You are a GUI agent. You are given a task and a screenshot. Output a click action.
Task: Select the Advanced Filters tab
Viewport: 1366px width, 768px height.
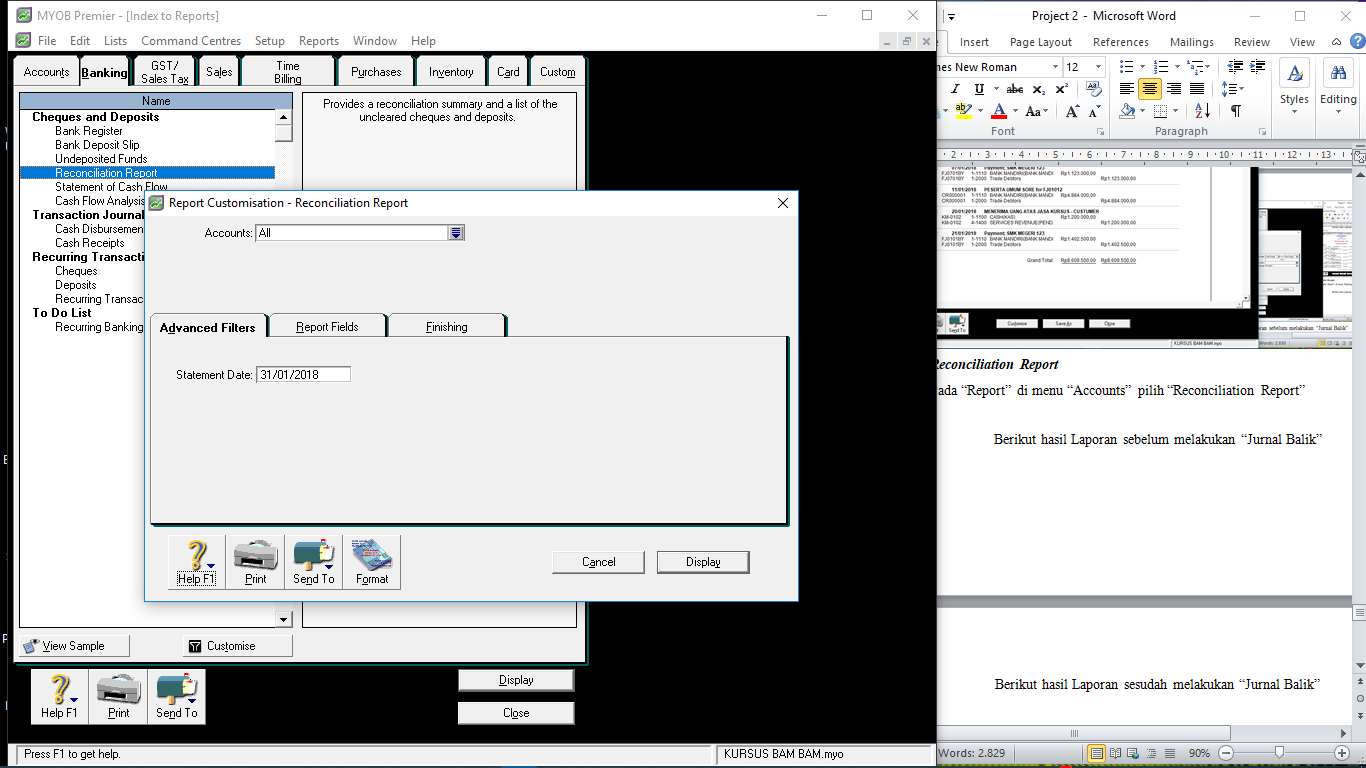pos(208,327)
